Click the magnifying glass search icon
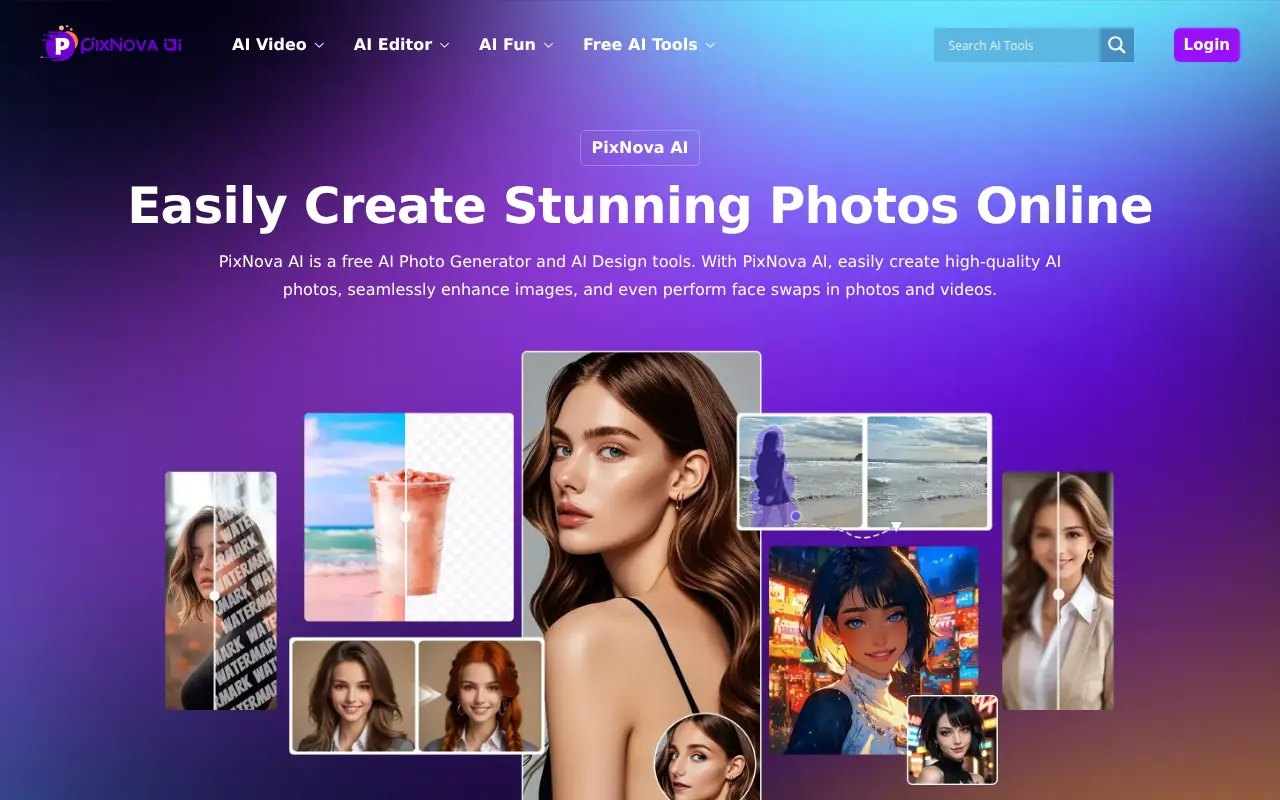This screenshot has width=1280, height=800. [x=1117, y=45]
